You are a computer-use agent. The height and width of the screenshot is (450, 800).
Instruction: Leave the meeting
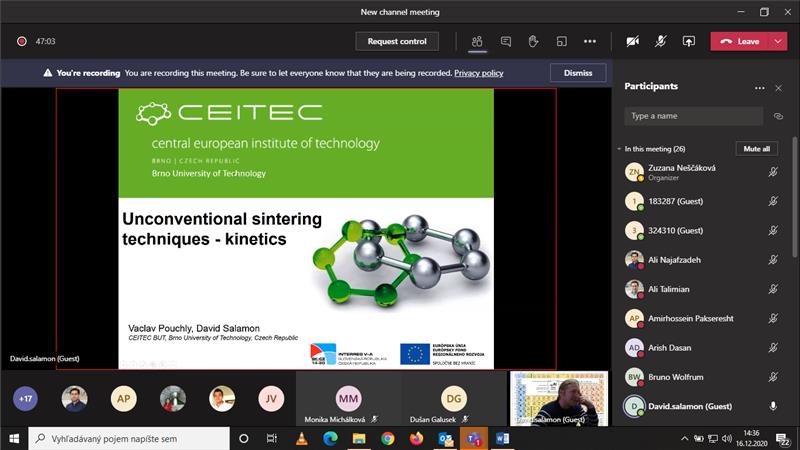[739, 41]
